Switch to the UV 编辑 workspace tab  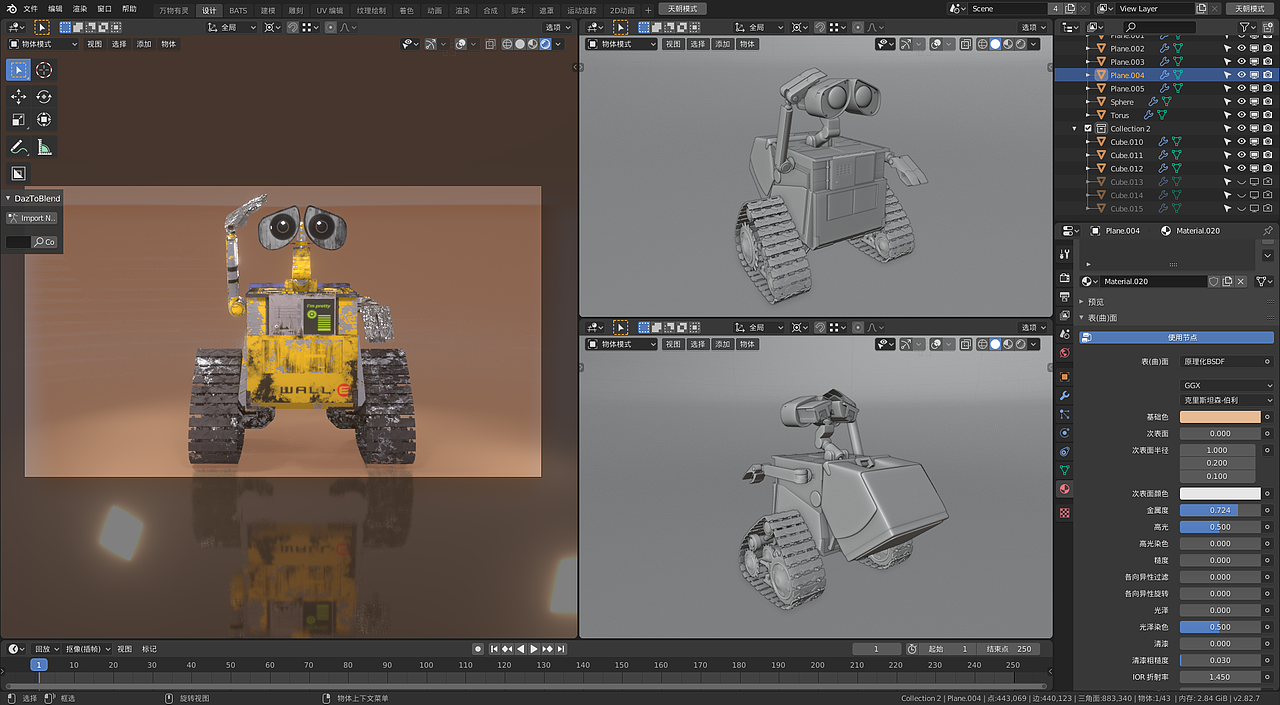(329, 10)
